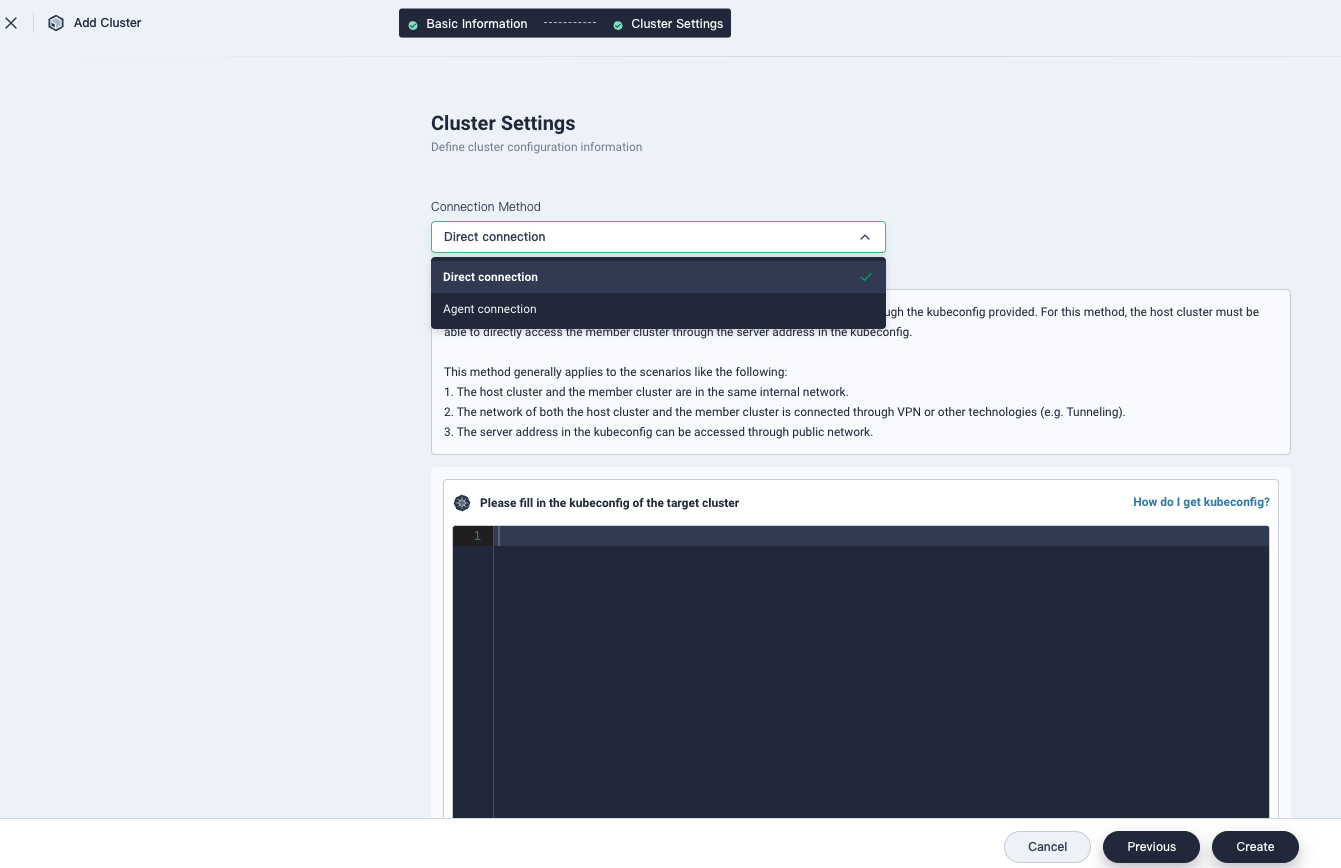Collapse the dropdown using the chevron arrow
This screenshot has height=868, width=1341.
865,237
